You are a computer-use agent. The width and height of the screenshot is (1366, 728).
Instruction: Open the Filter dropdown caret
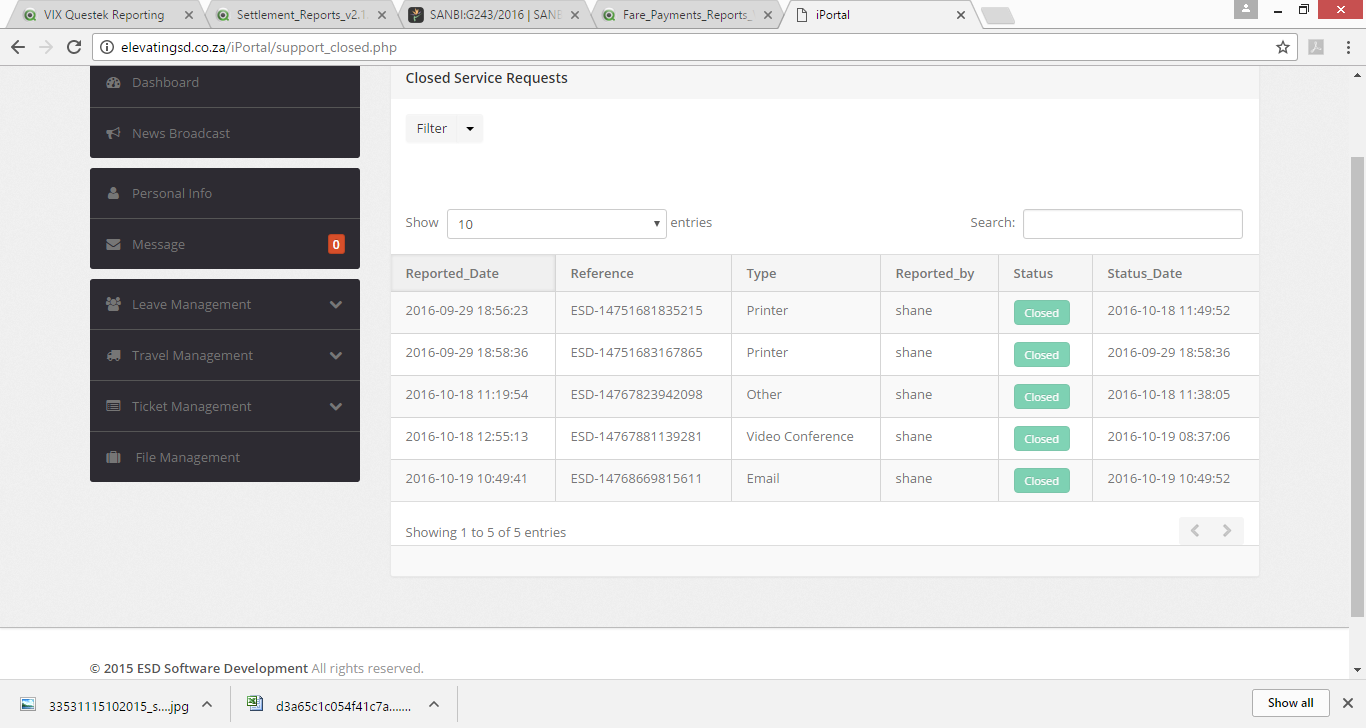click(470, 129)
